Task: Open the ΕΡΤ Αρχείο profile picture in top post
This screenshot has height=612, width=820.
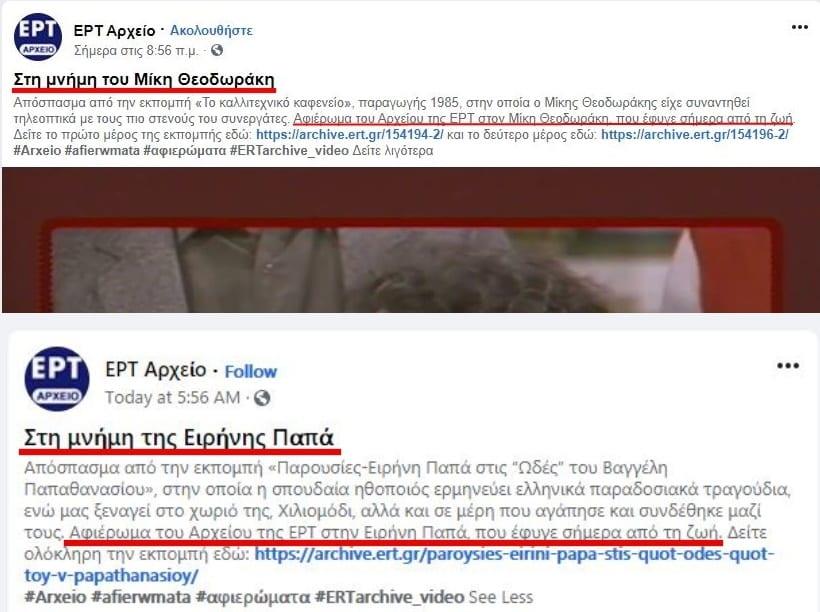Action: pos(38,38)
